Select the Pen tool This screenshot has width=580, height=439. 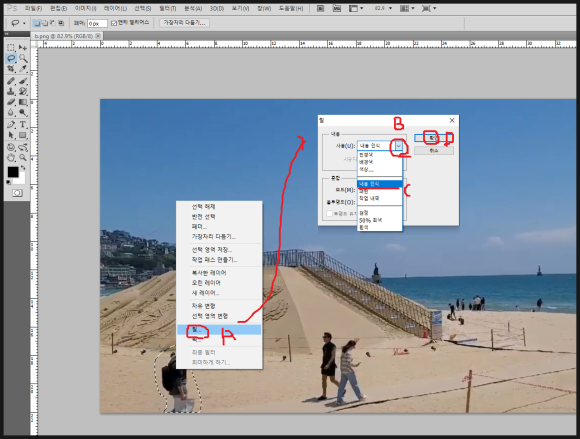click(11, 124)
